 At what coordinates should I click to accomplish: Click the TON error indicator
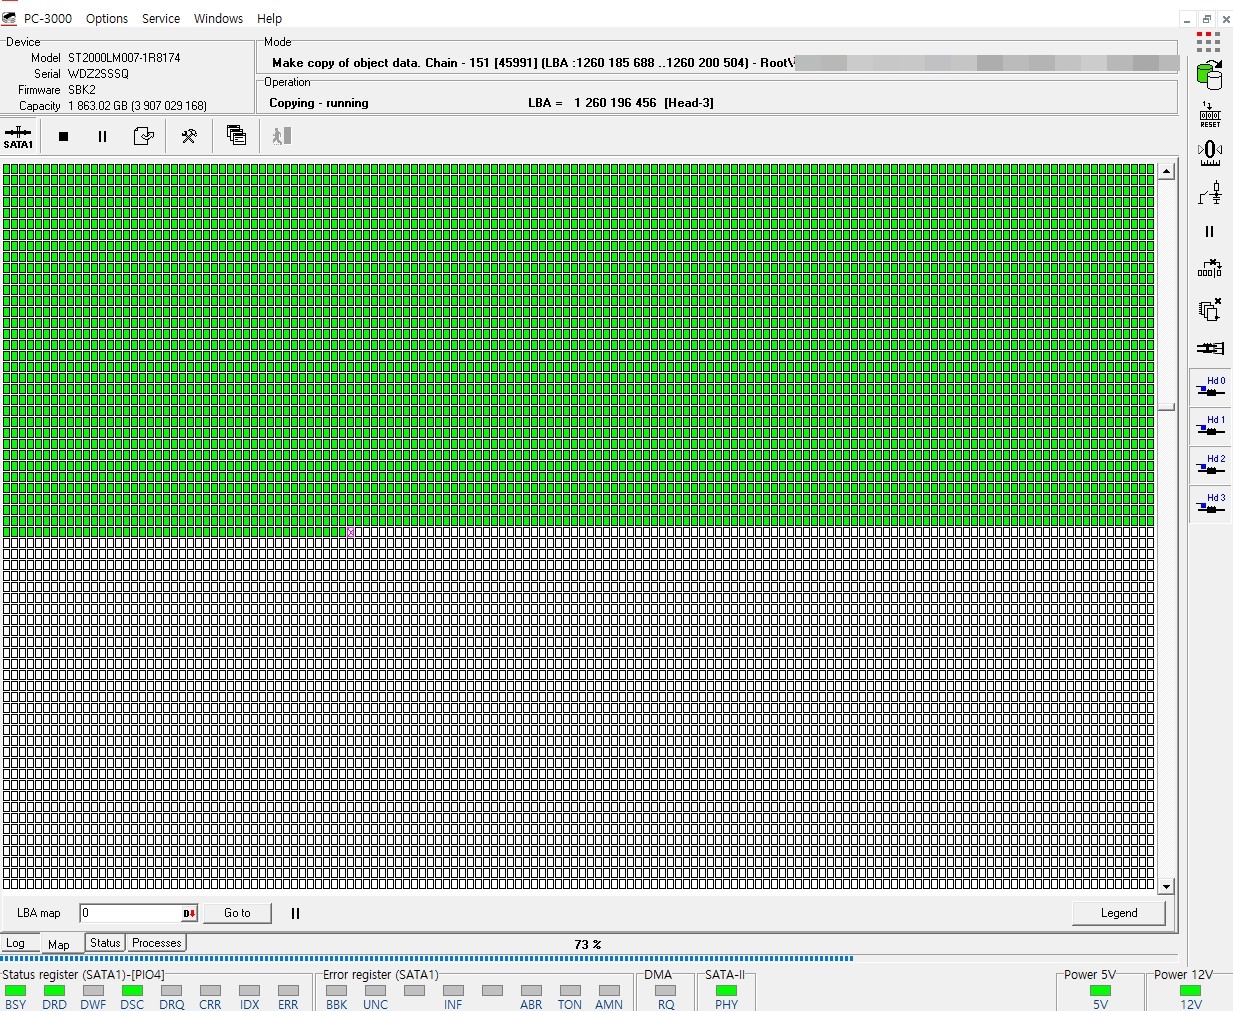570,991
